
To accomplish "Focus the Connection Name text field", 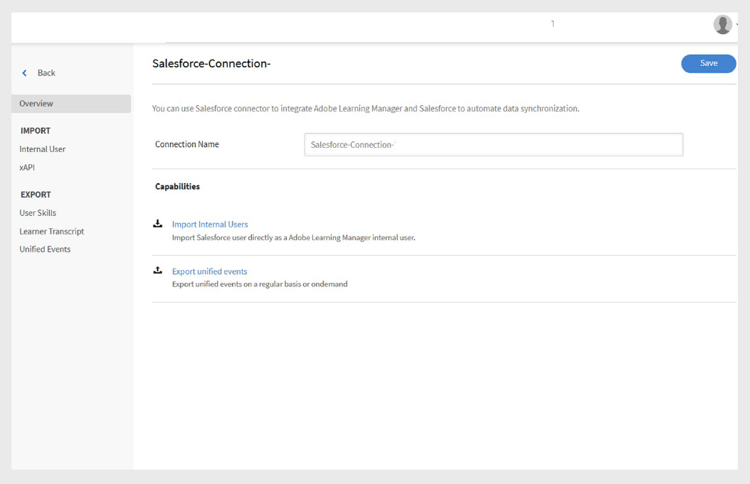I will [494, 144].
